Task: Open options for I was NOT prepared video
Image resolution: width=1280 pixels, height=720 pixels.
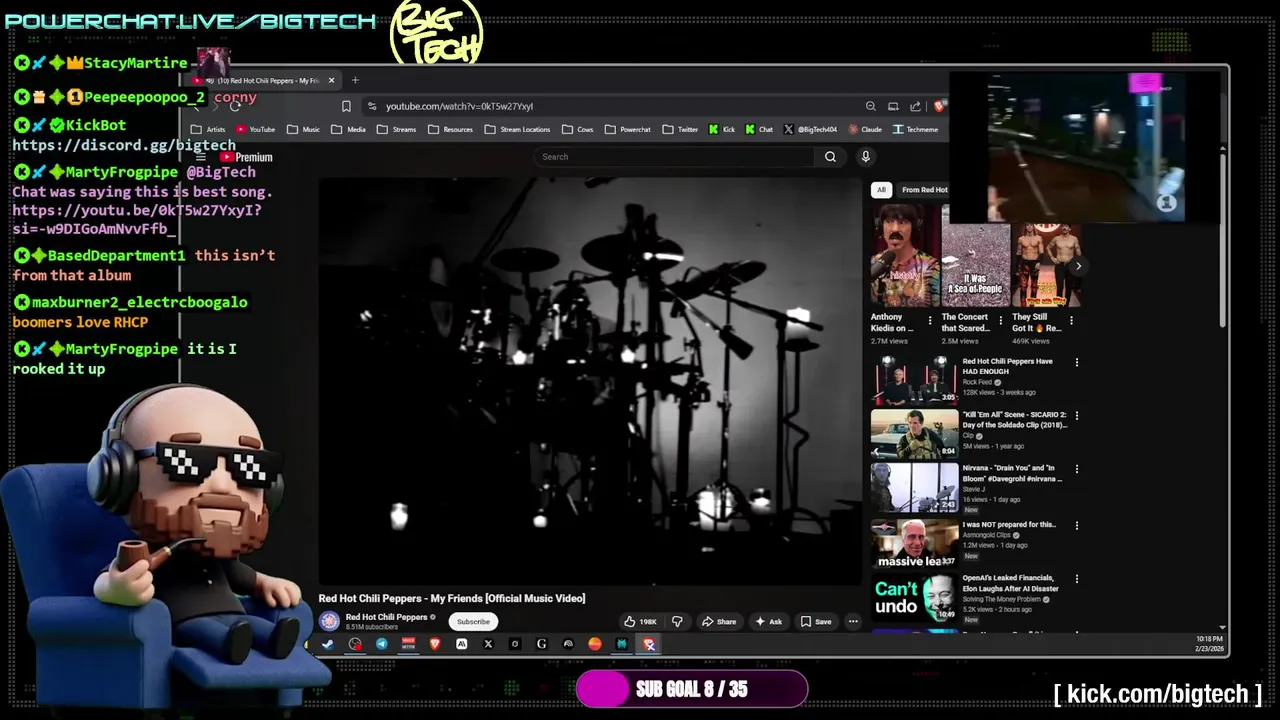Action: pos(1077,525)
